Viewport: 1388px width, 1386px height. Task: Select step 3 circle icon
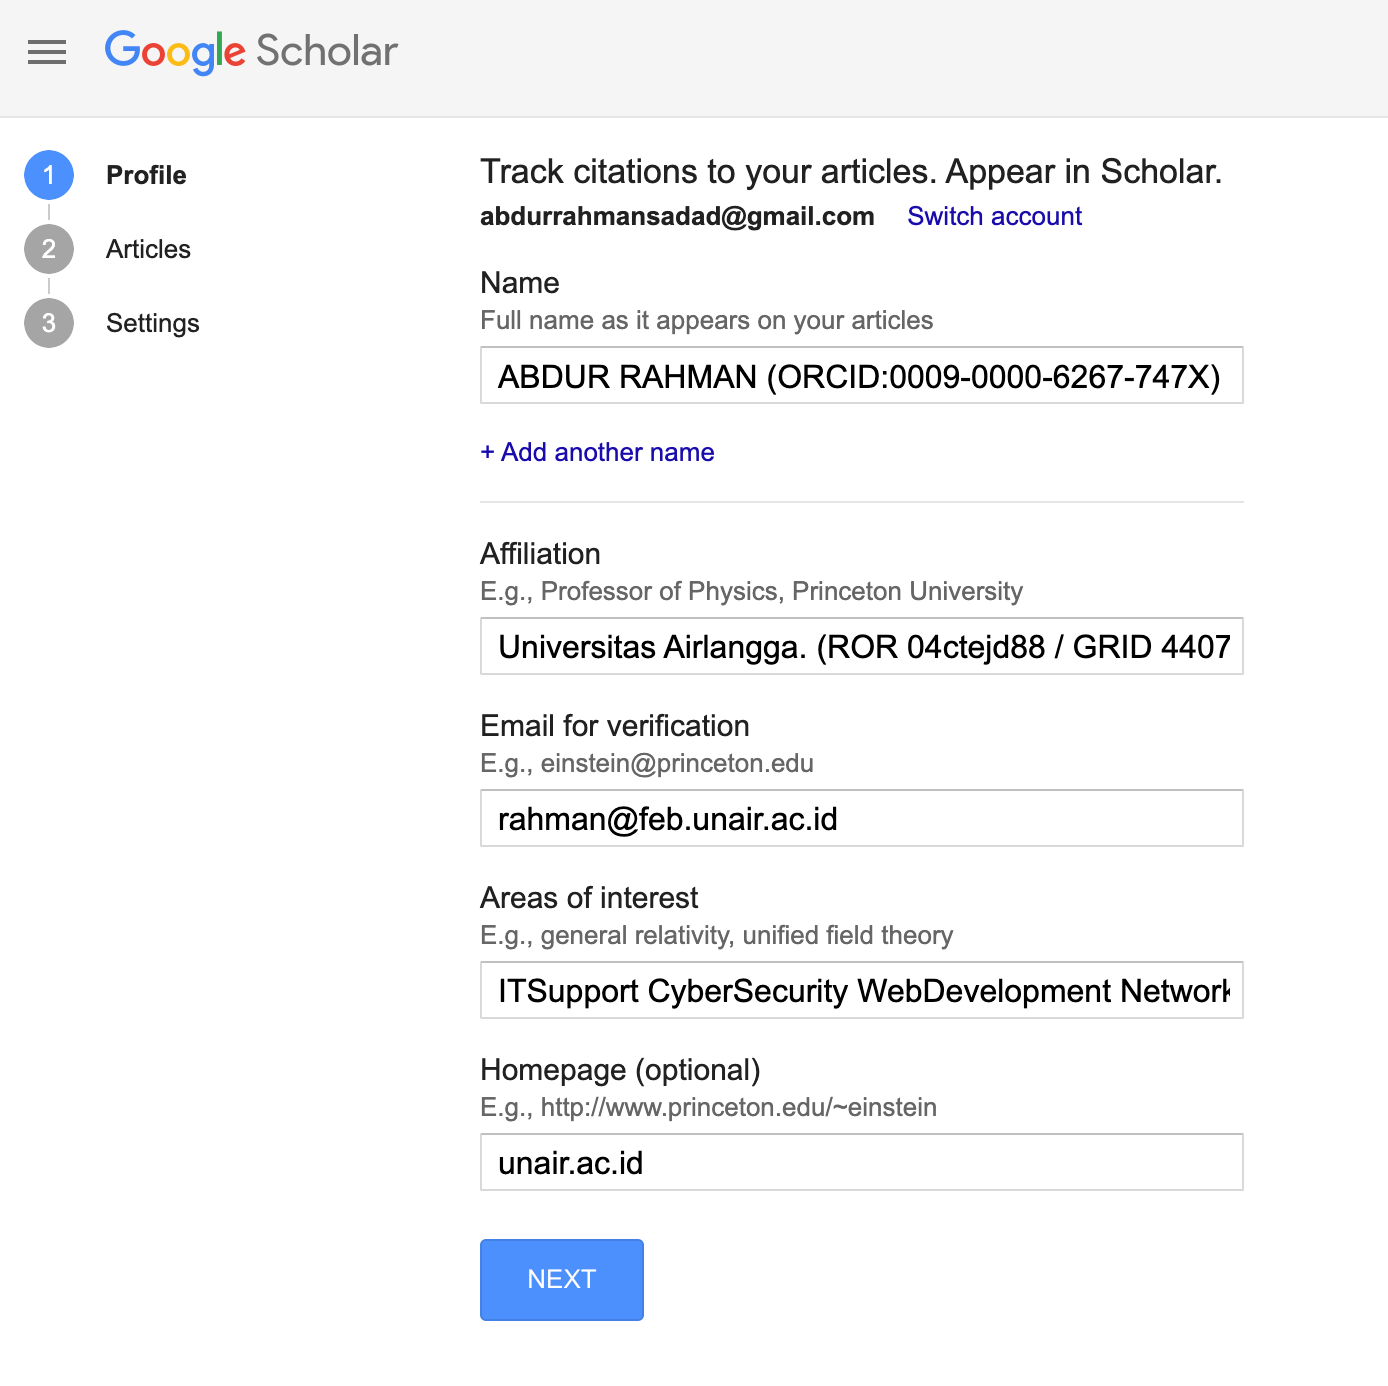tap(49, 323)
